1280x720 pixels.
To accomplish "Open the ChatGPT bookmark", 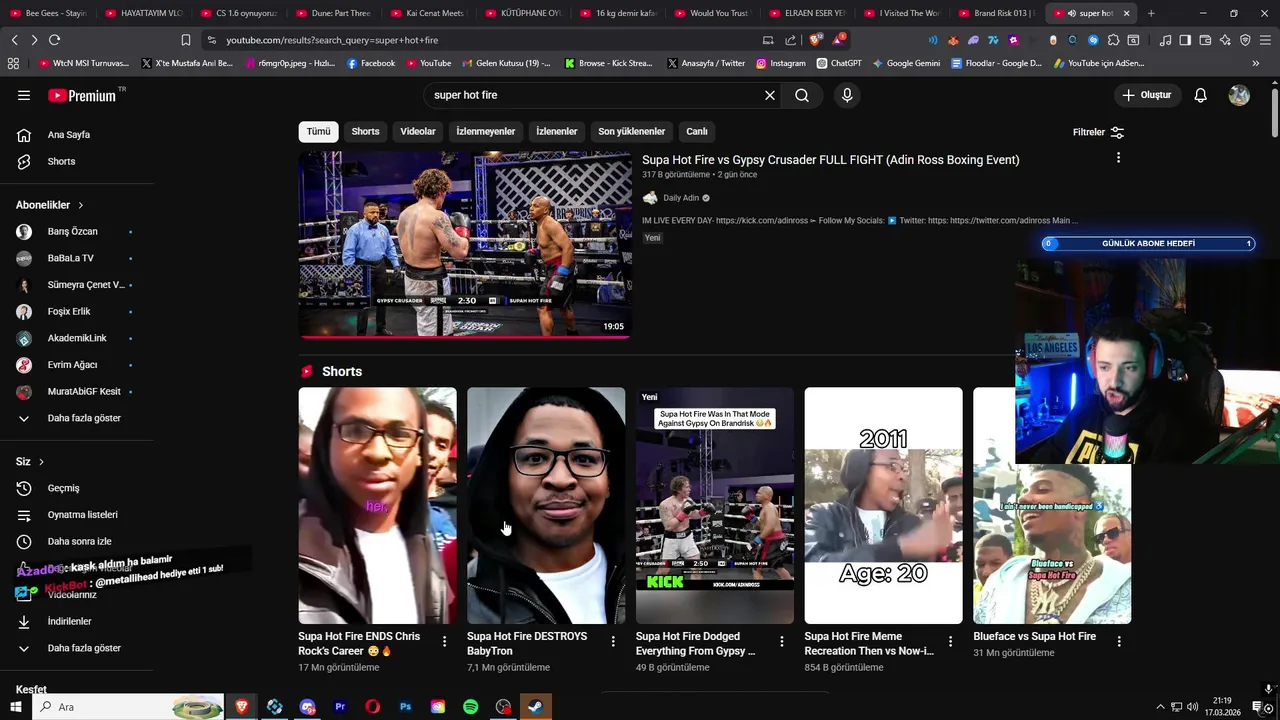I will click(838, 63).
